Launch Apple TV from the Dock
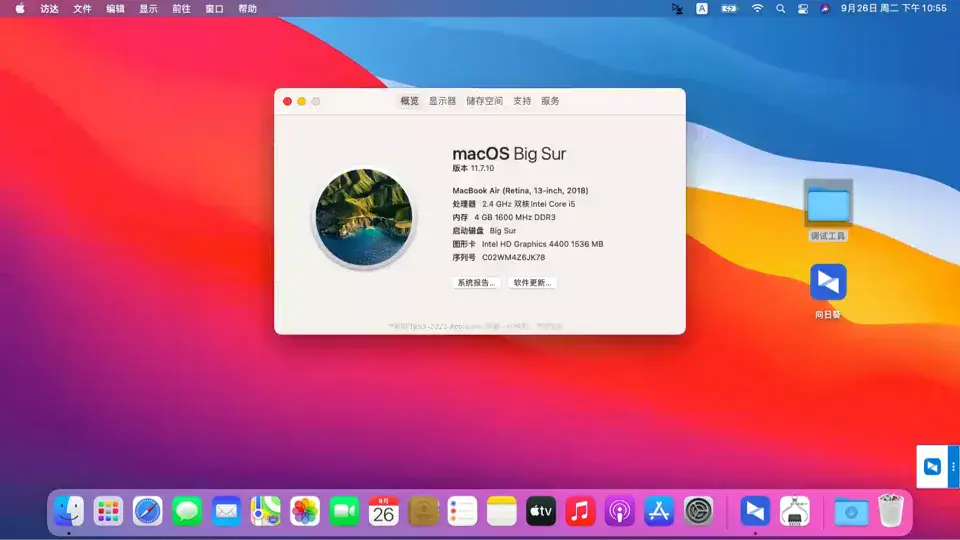The image size is (960, 540). [541, 511]
